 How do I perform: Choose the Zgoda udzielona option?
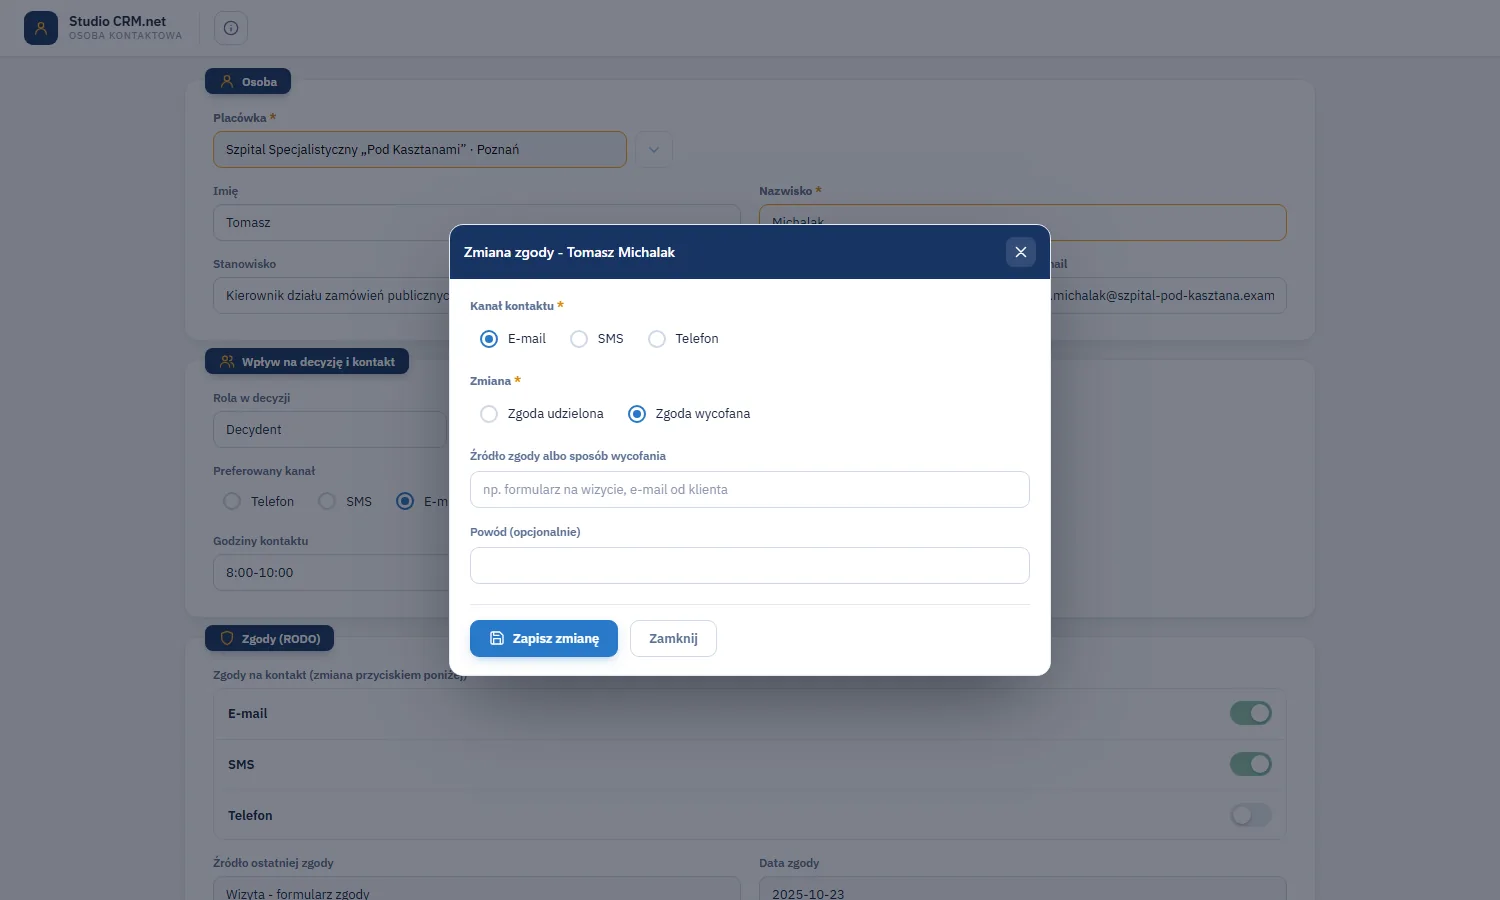tap(489, 414)
